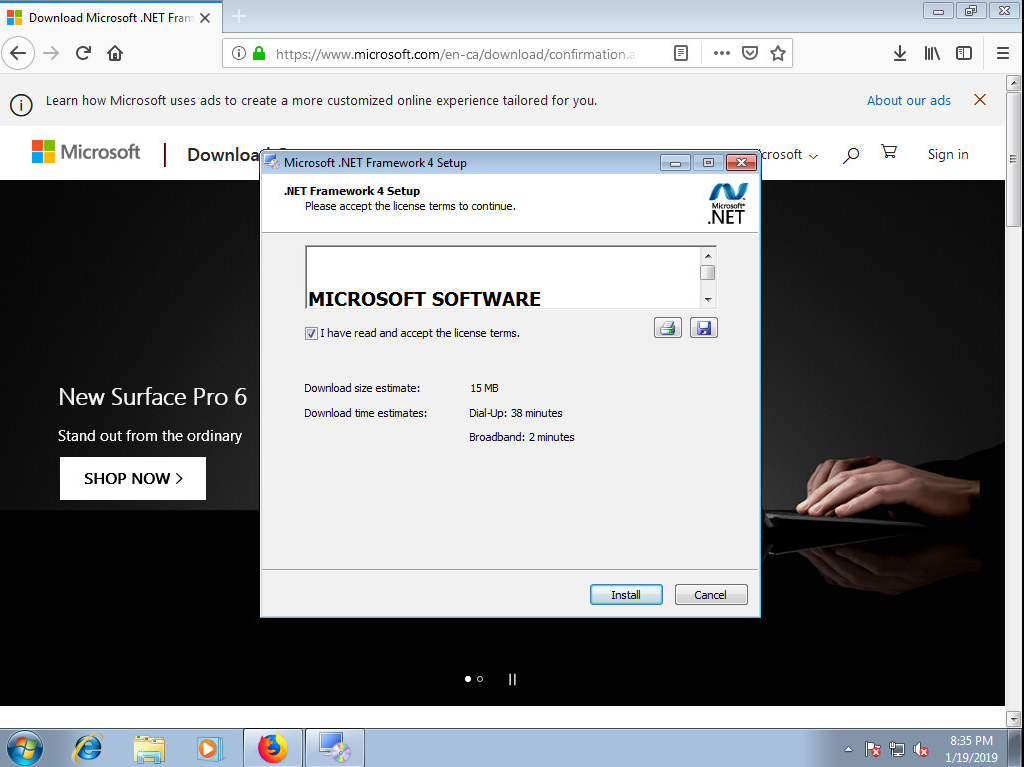Viewport: 1024px width, 767px height.
Task: Open Firefox downloads panel
Action: 900,54
